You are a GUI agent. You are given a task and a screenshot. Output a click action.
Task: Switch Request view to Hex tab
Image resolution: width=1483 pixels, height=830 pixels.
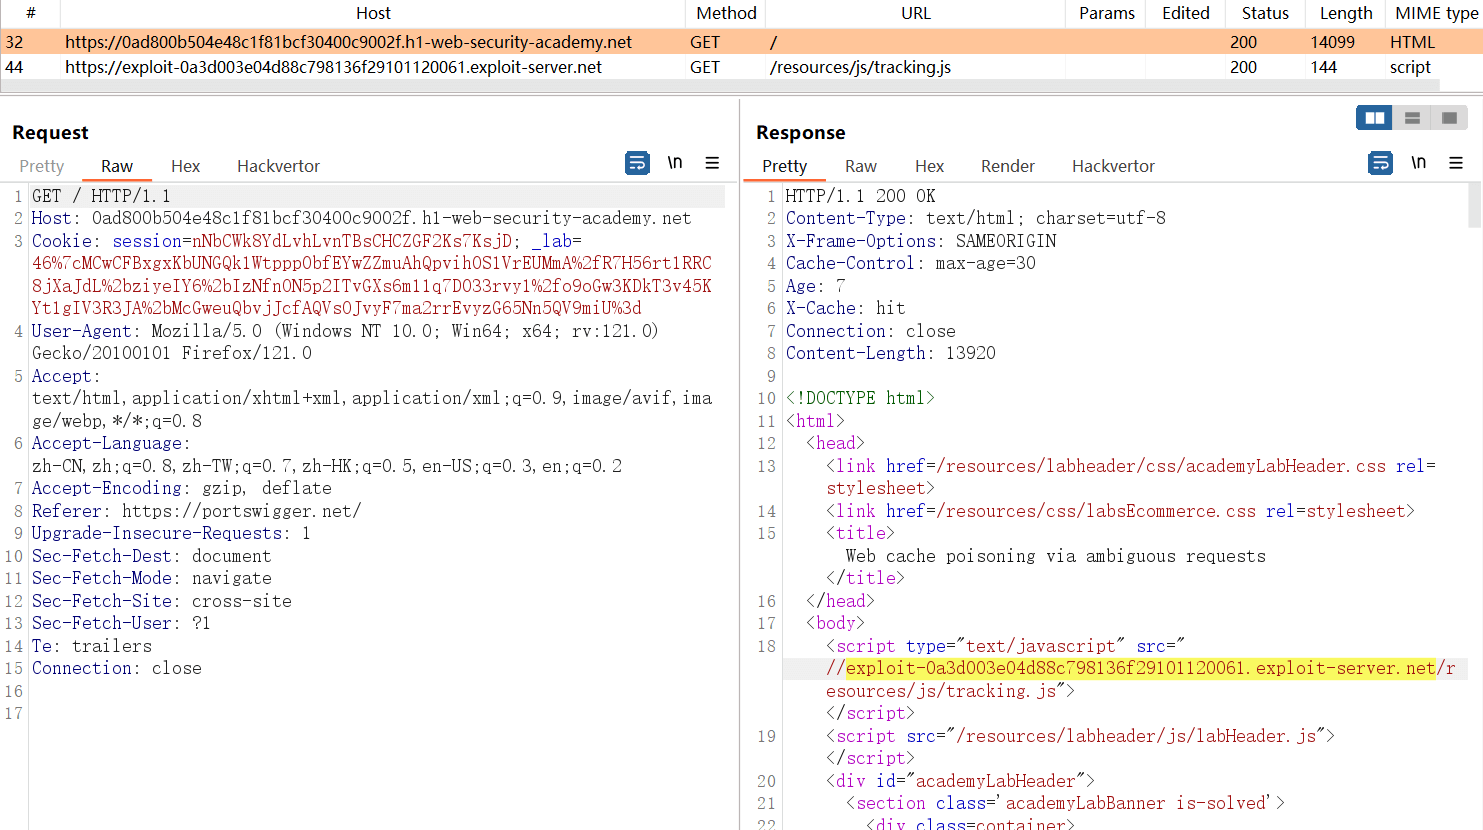[x=185, y=166]
